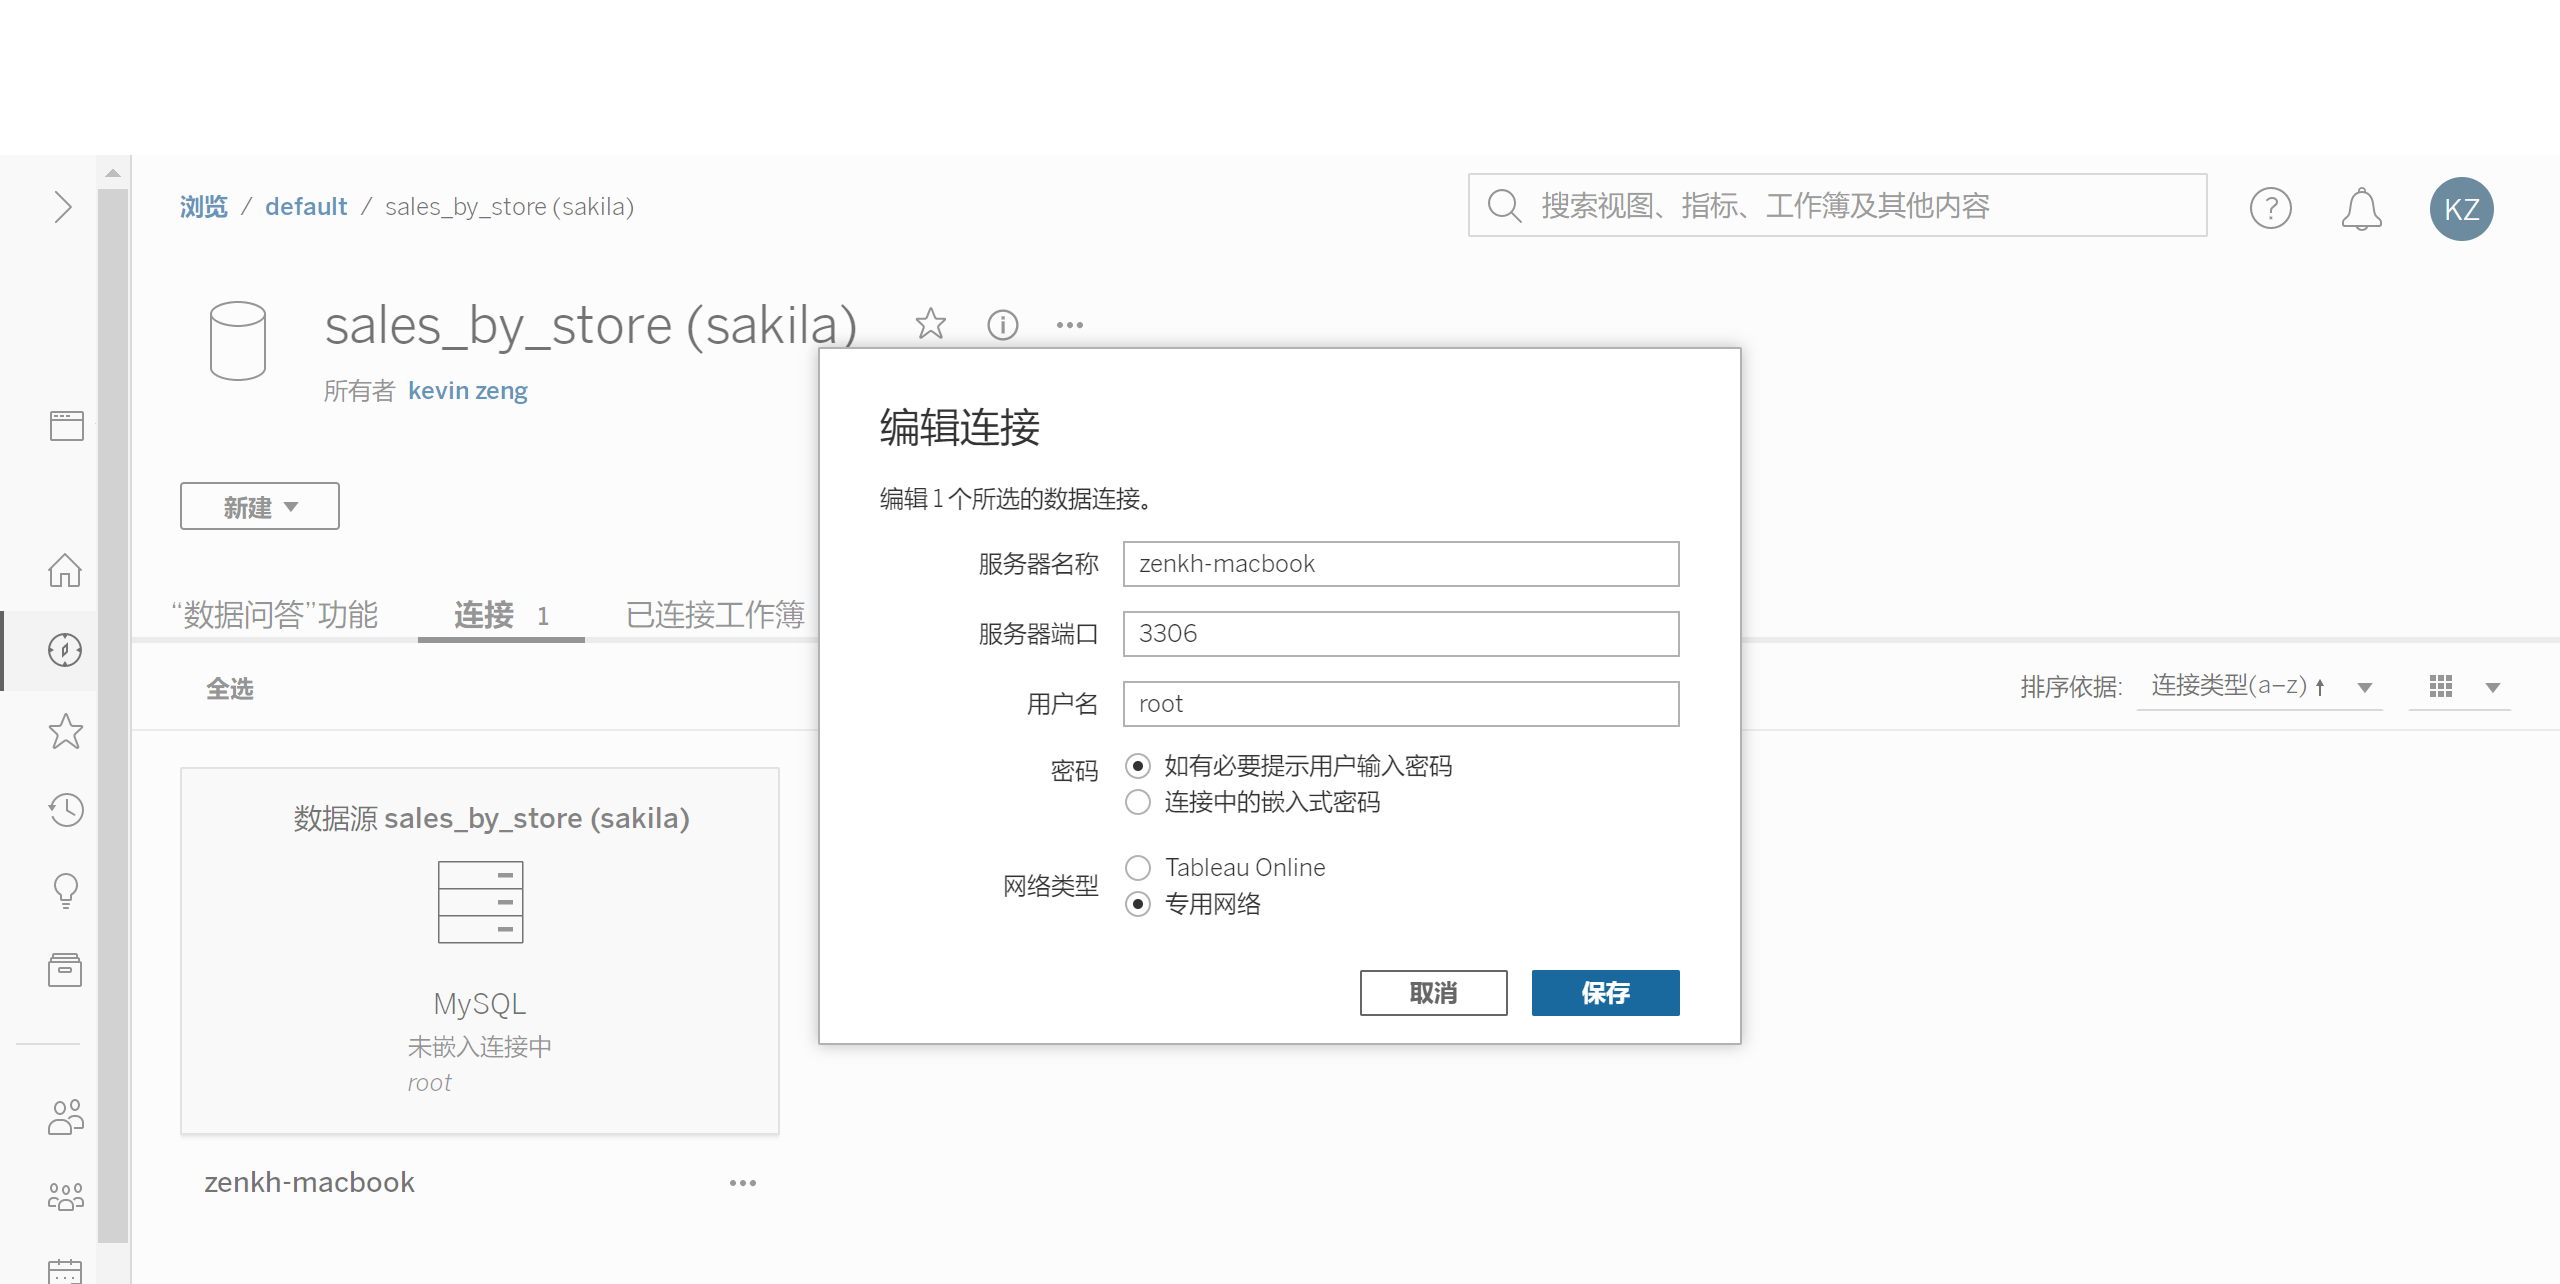The width and height of the screenshot is (2560, 1284).
Task: Open the sort by 连接类型(a–z) dropdown
Action: [2260, 686]
